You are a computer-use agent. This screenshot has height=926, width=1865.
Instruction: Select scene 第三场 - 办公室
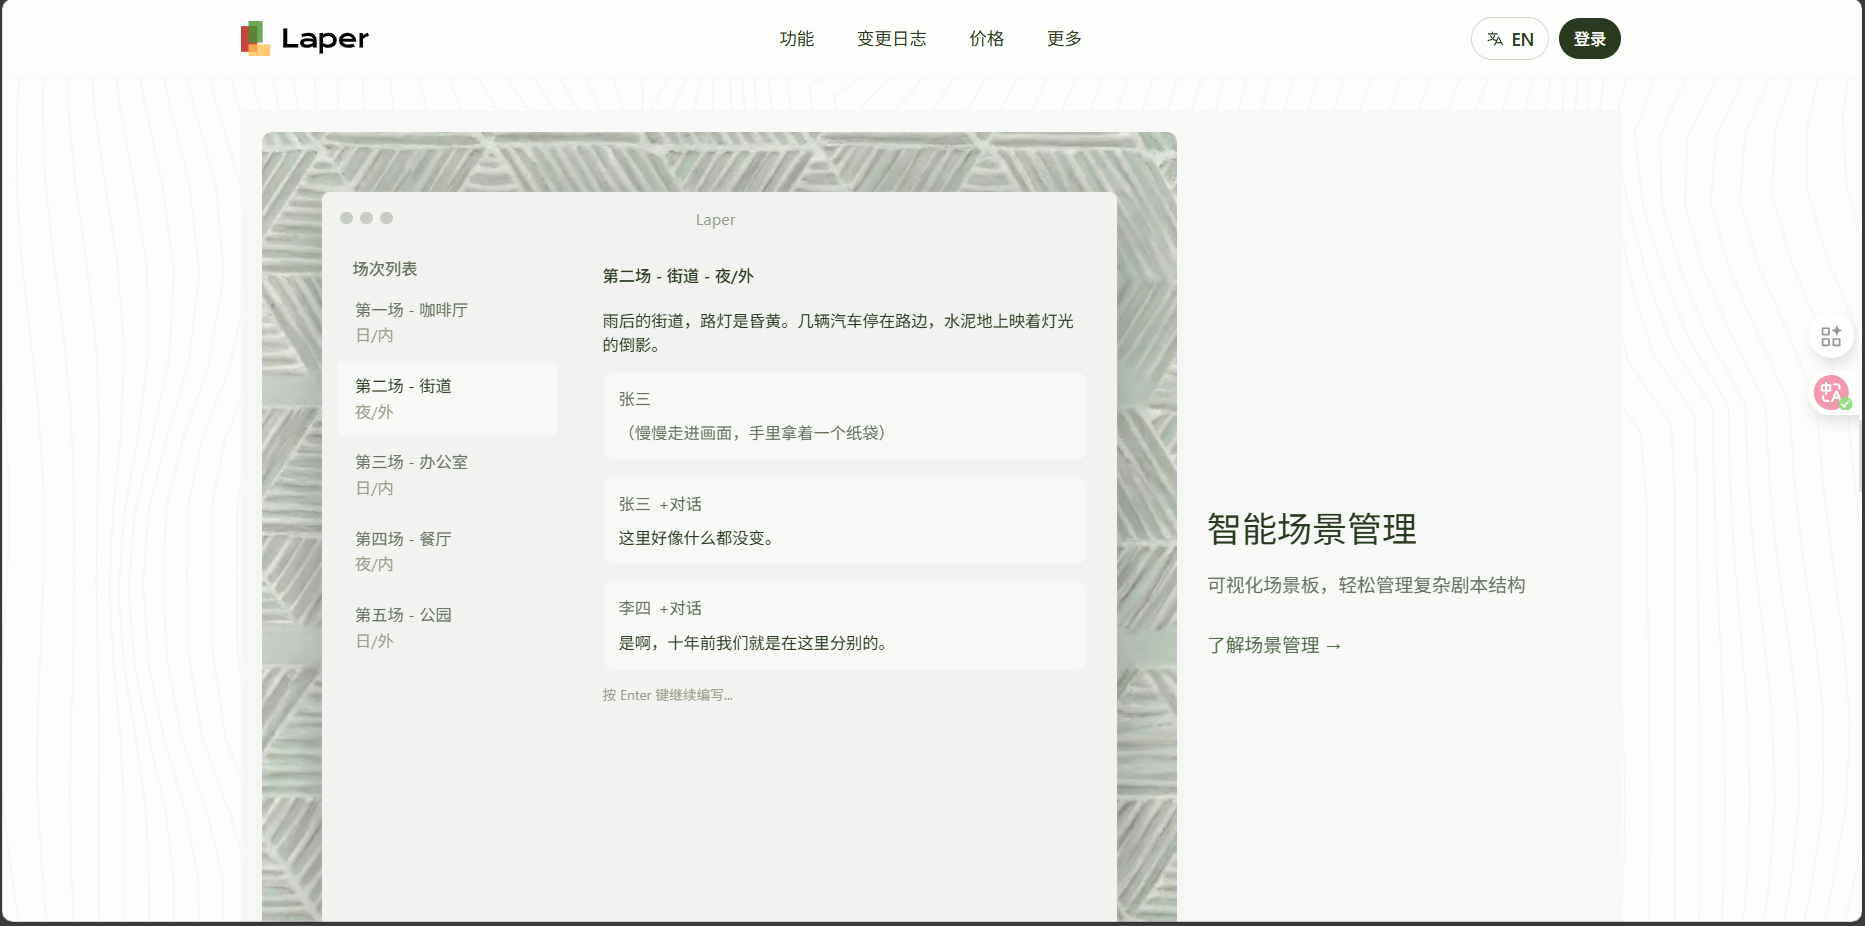tap(447, 475)
